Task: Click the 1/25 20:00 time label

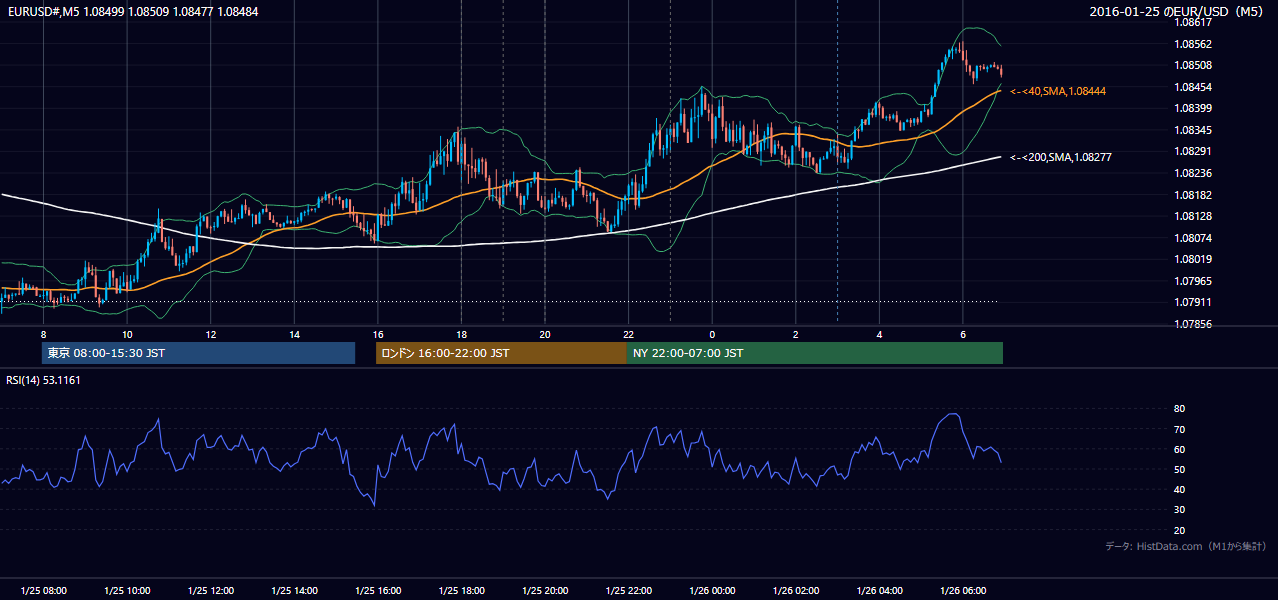Action: pos(545,591)
